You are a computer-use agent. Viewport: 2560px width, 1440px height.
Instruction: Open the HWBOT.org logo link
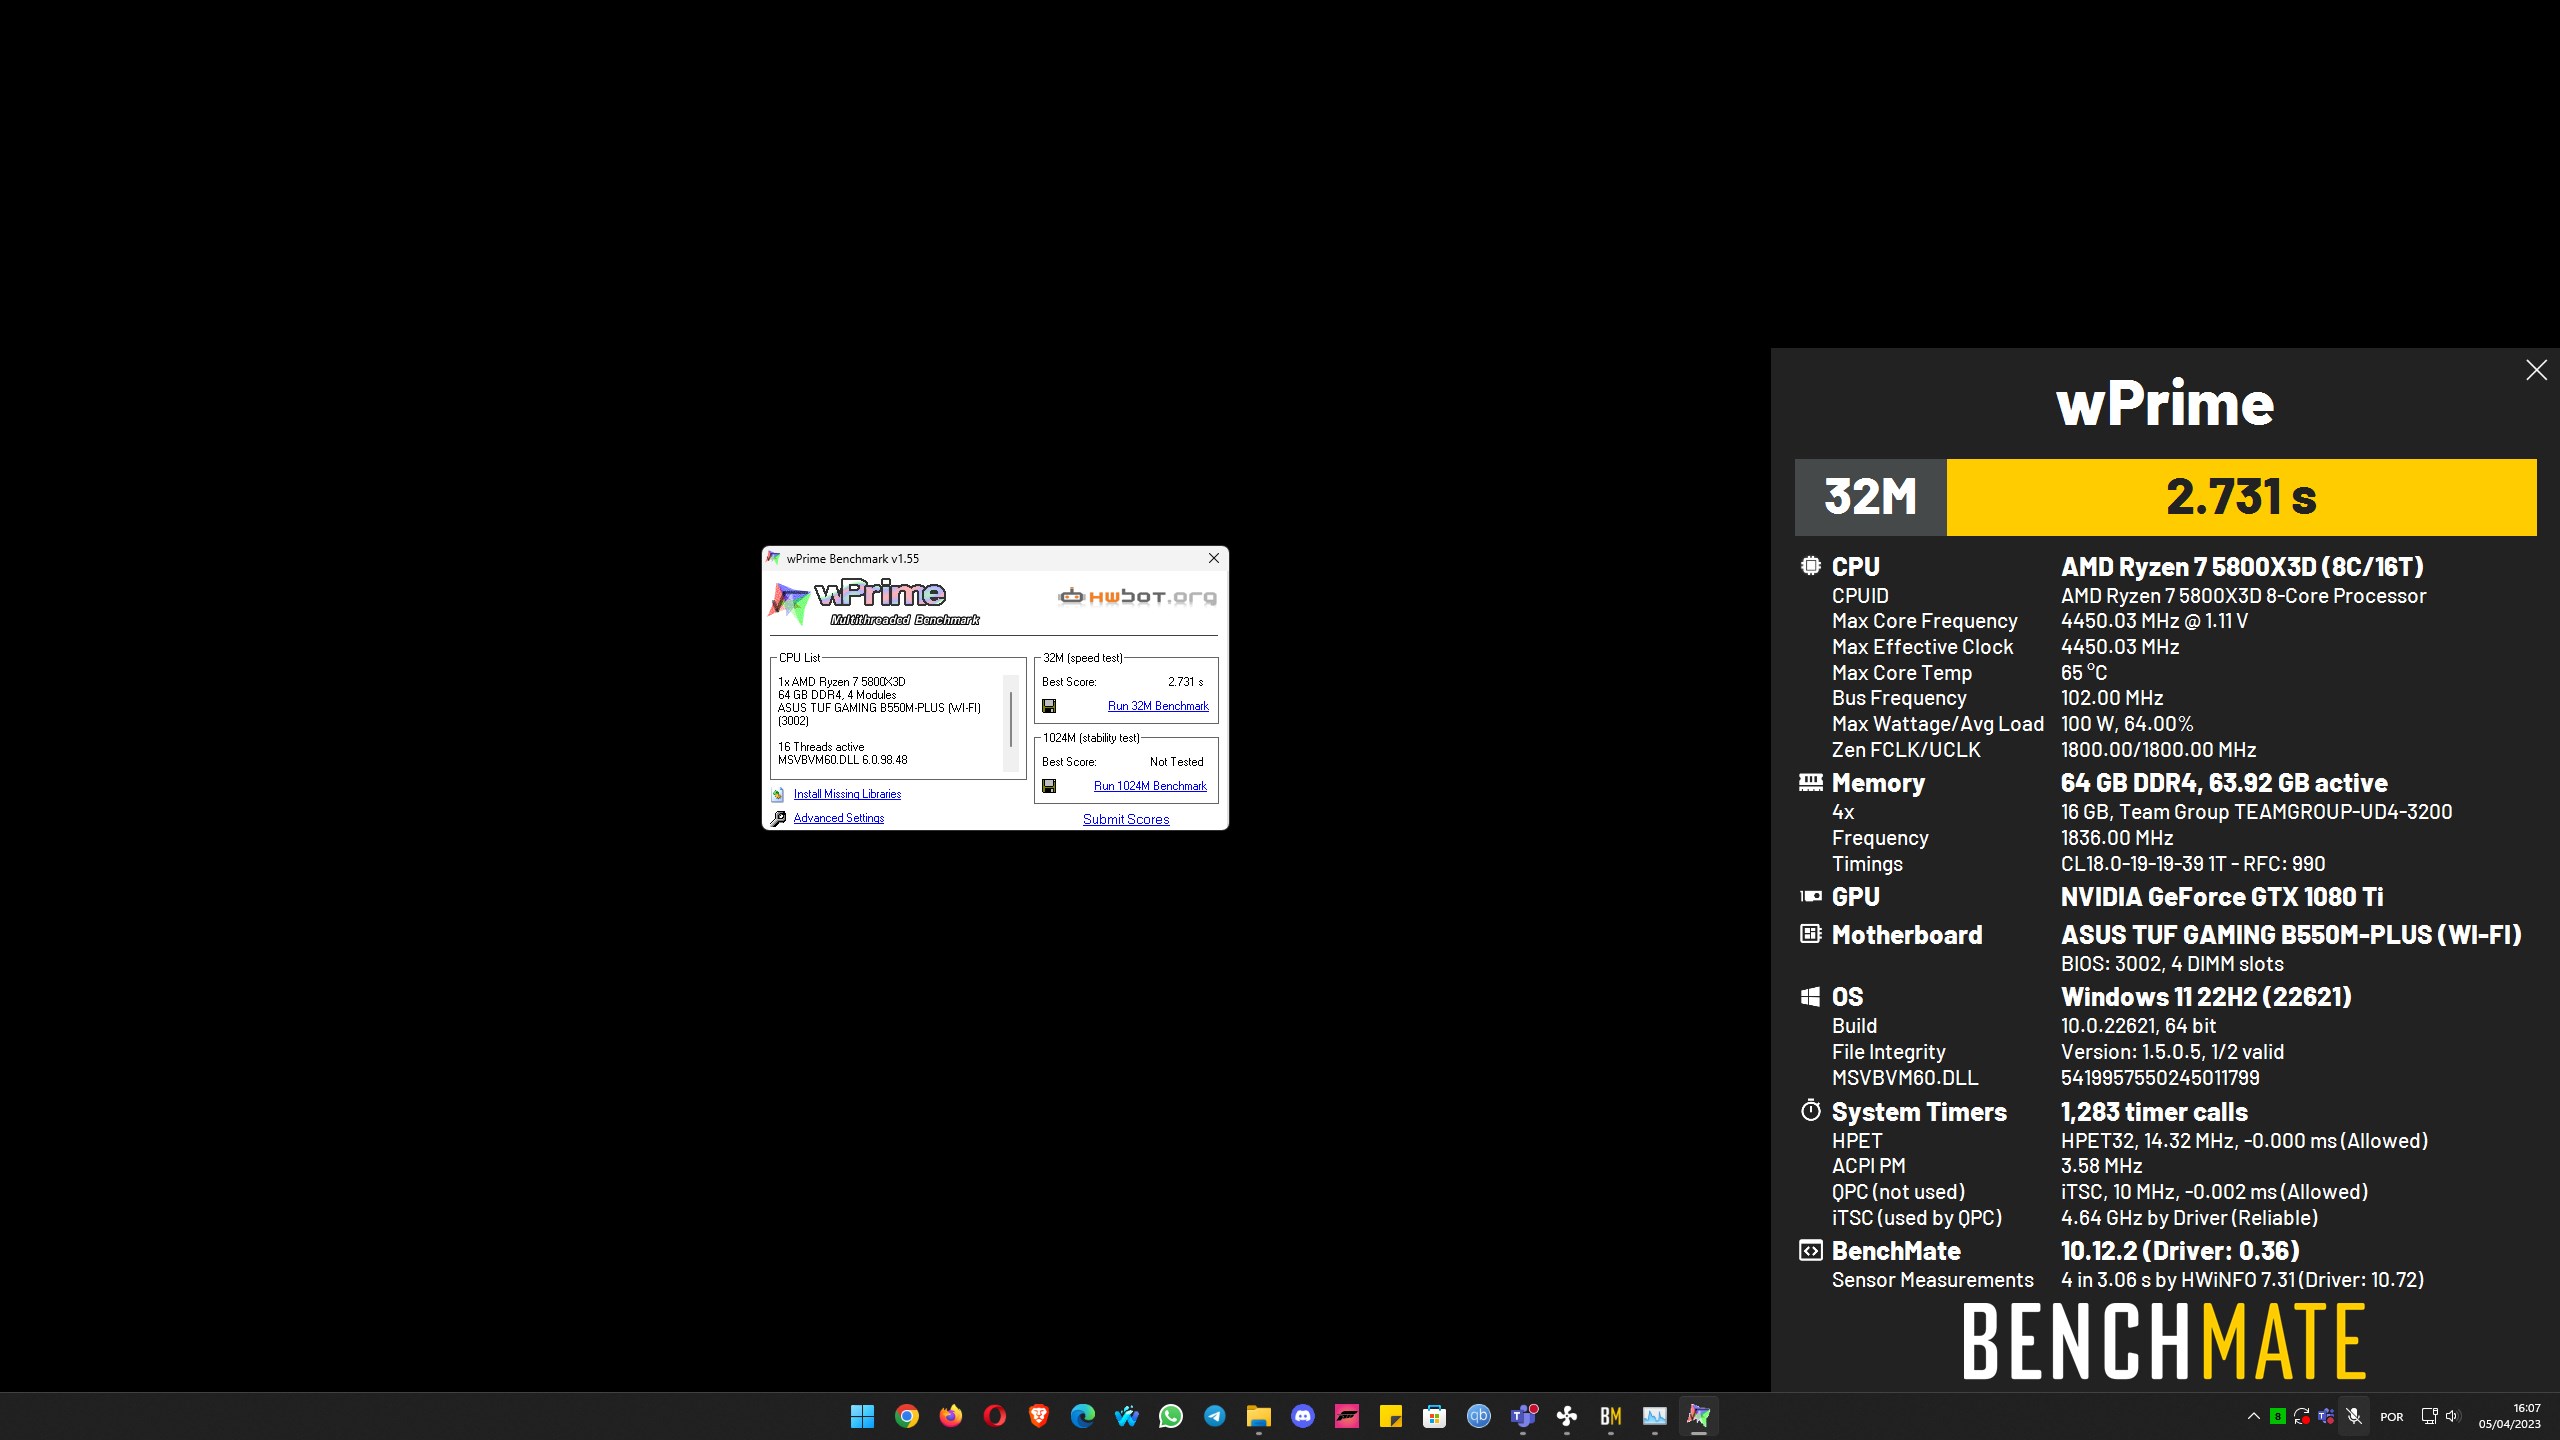point(1137,597)
